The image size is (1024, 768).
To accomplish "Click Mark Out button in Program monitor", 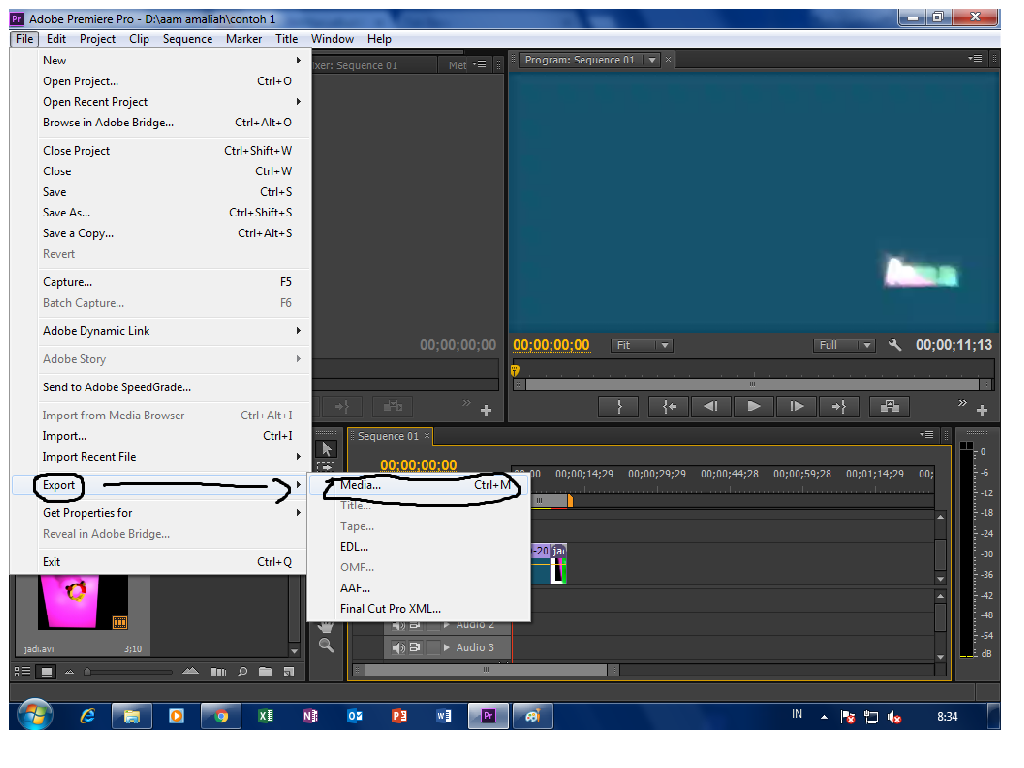I will coord(619,407).
